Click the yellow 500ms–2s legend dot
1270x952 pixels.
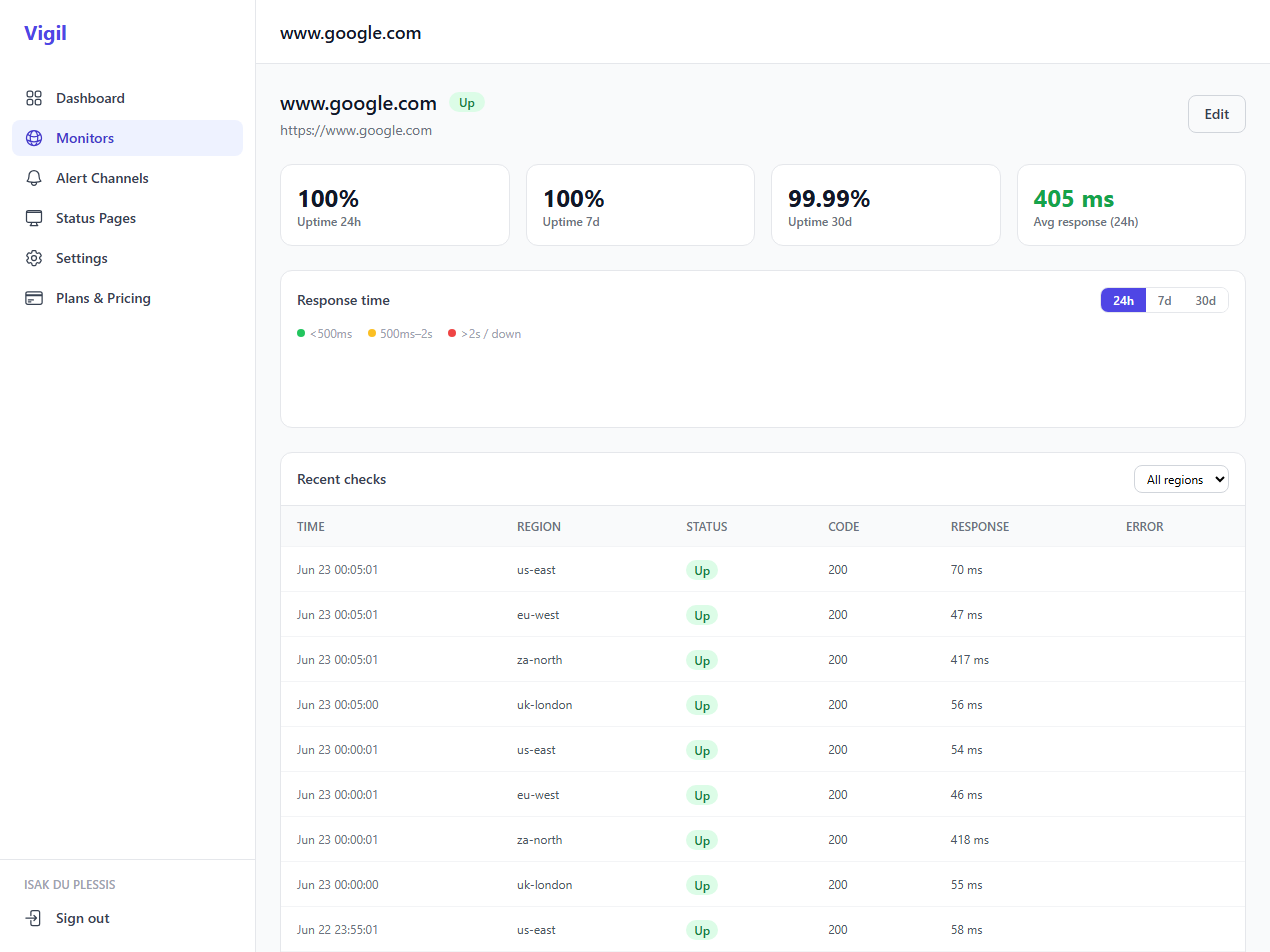click(372, 333)
